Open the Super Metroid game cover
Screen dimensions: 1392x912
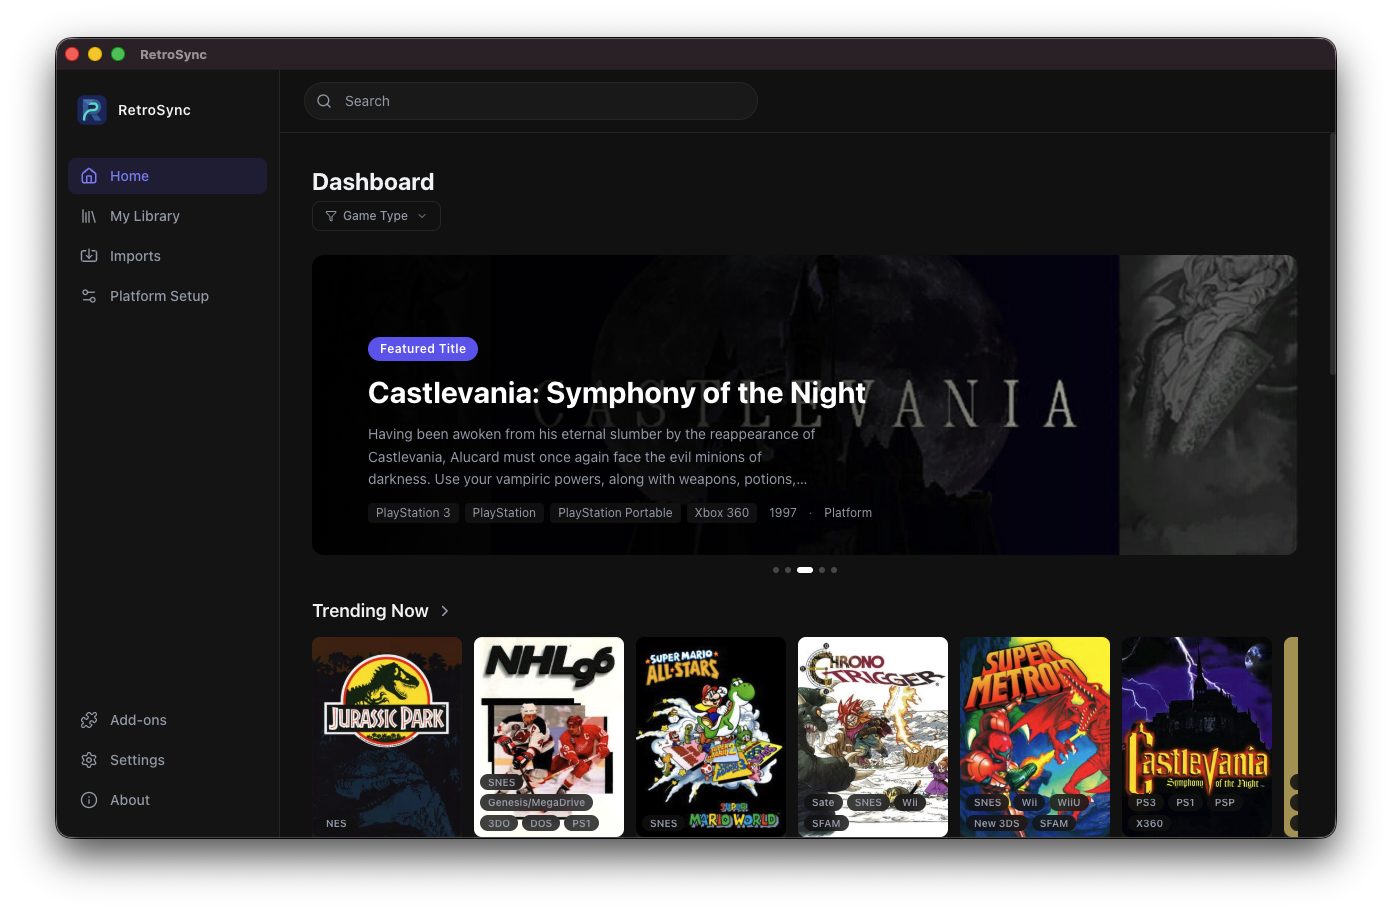pos(1035,737)
